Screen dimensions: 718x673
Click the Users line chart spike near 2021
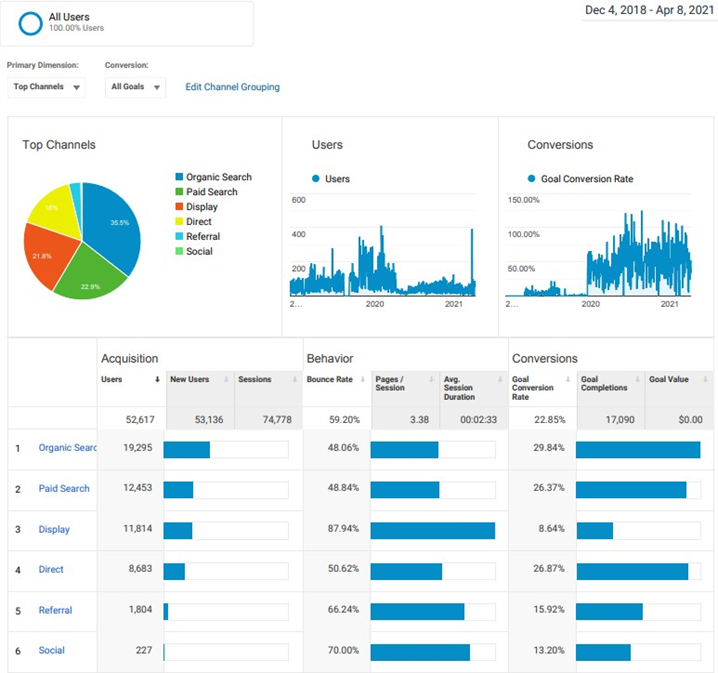[x=472, y=256]
